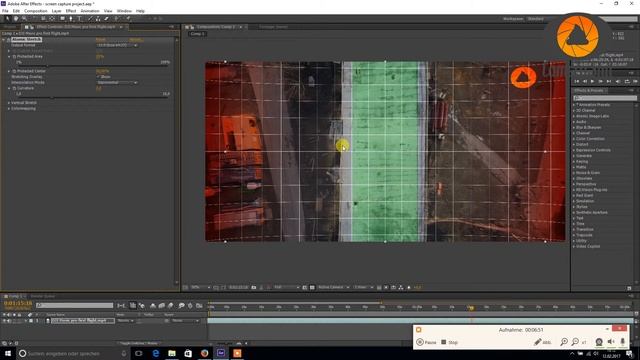The height and width of the screenshot is (360, 640).
Task: Expand the Distort effects category
Action: [573, 144]
